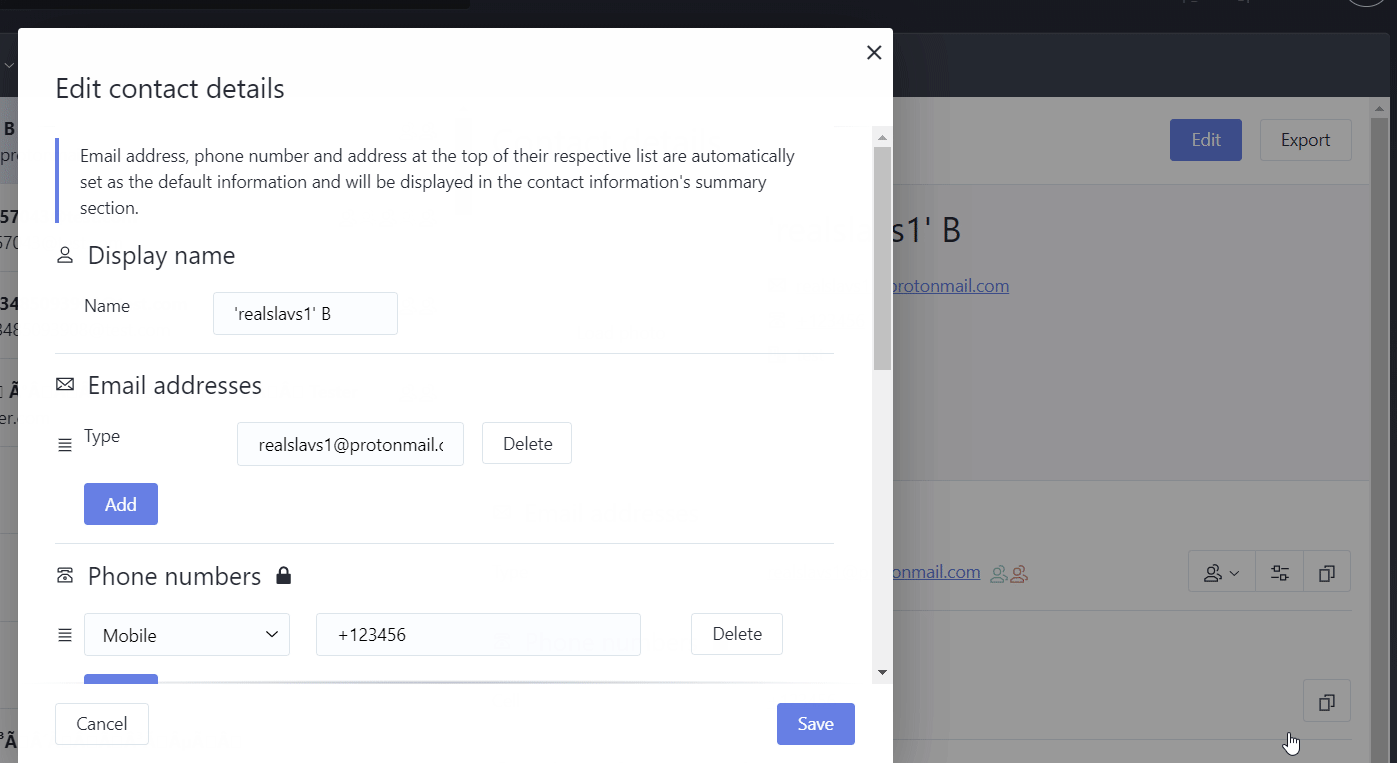Click the copy icon in the contact toolbar
The height and width of the screenshot is (763, 1397).
1326,571
